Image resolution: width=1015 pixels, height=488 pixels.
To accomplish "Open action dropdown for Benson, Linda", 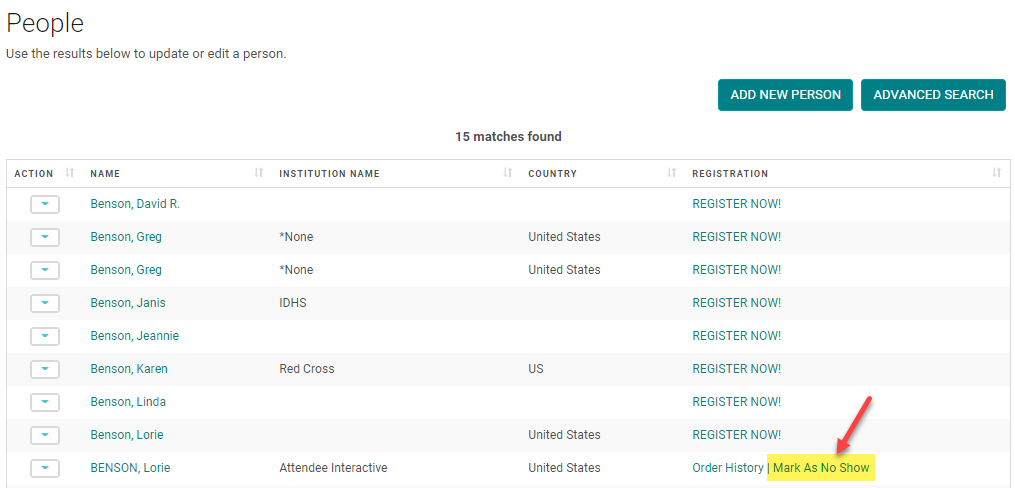I will click(45, 402).
